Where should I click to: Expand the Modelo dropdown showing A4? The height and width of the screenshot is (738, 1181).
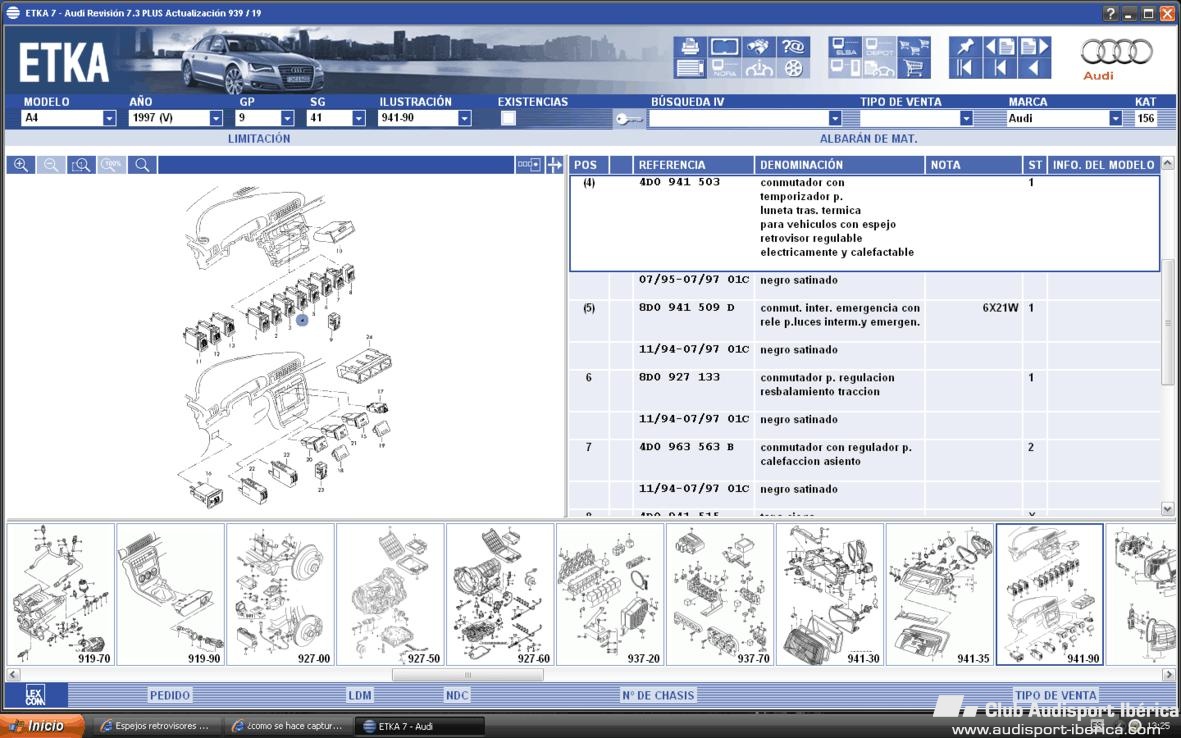click(109, 118)
